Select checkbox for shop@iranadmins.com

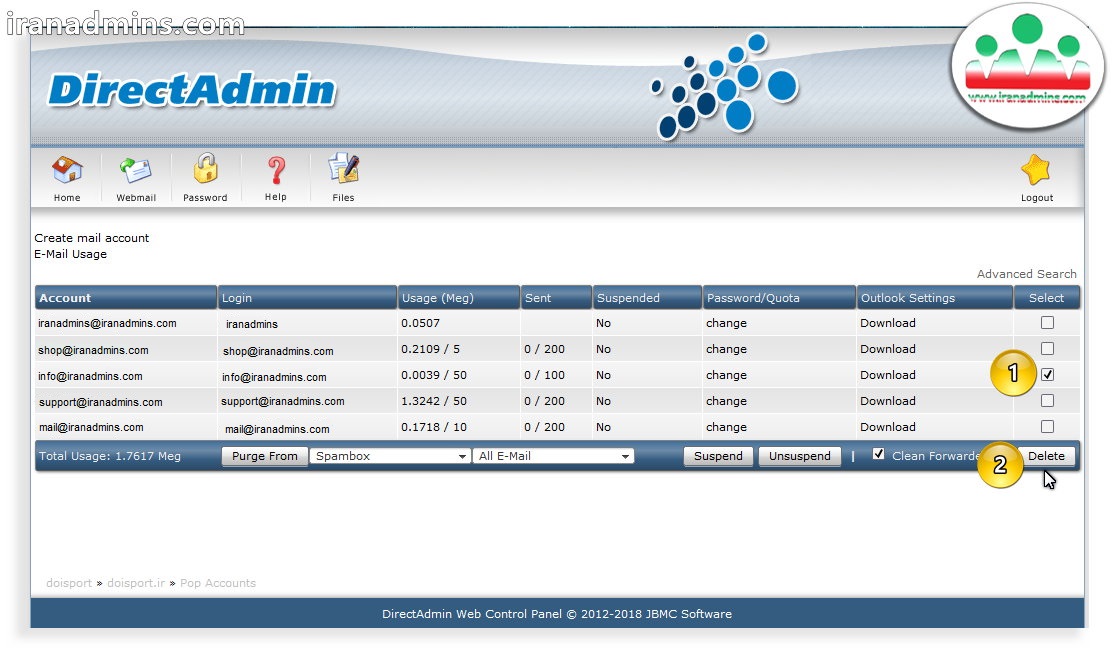point(1047,349)
